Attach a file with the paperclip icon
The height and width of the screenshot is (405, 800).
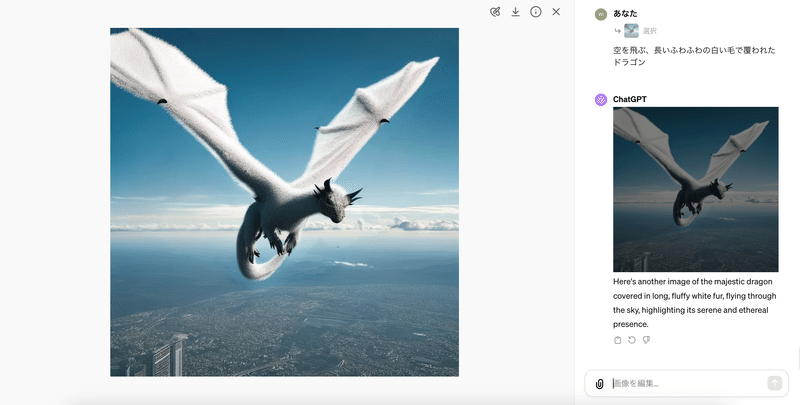599,384
